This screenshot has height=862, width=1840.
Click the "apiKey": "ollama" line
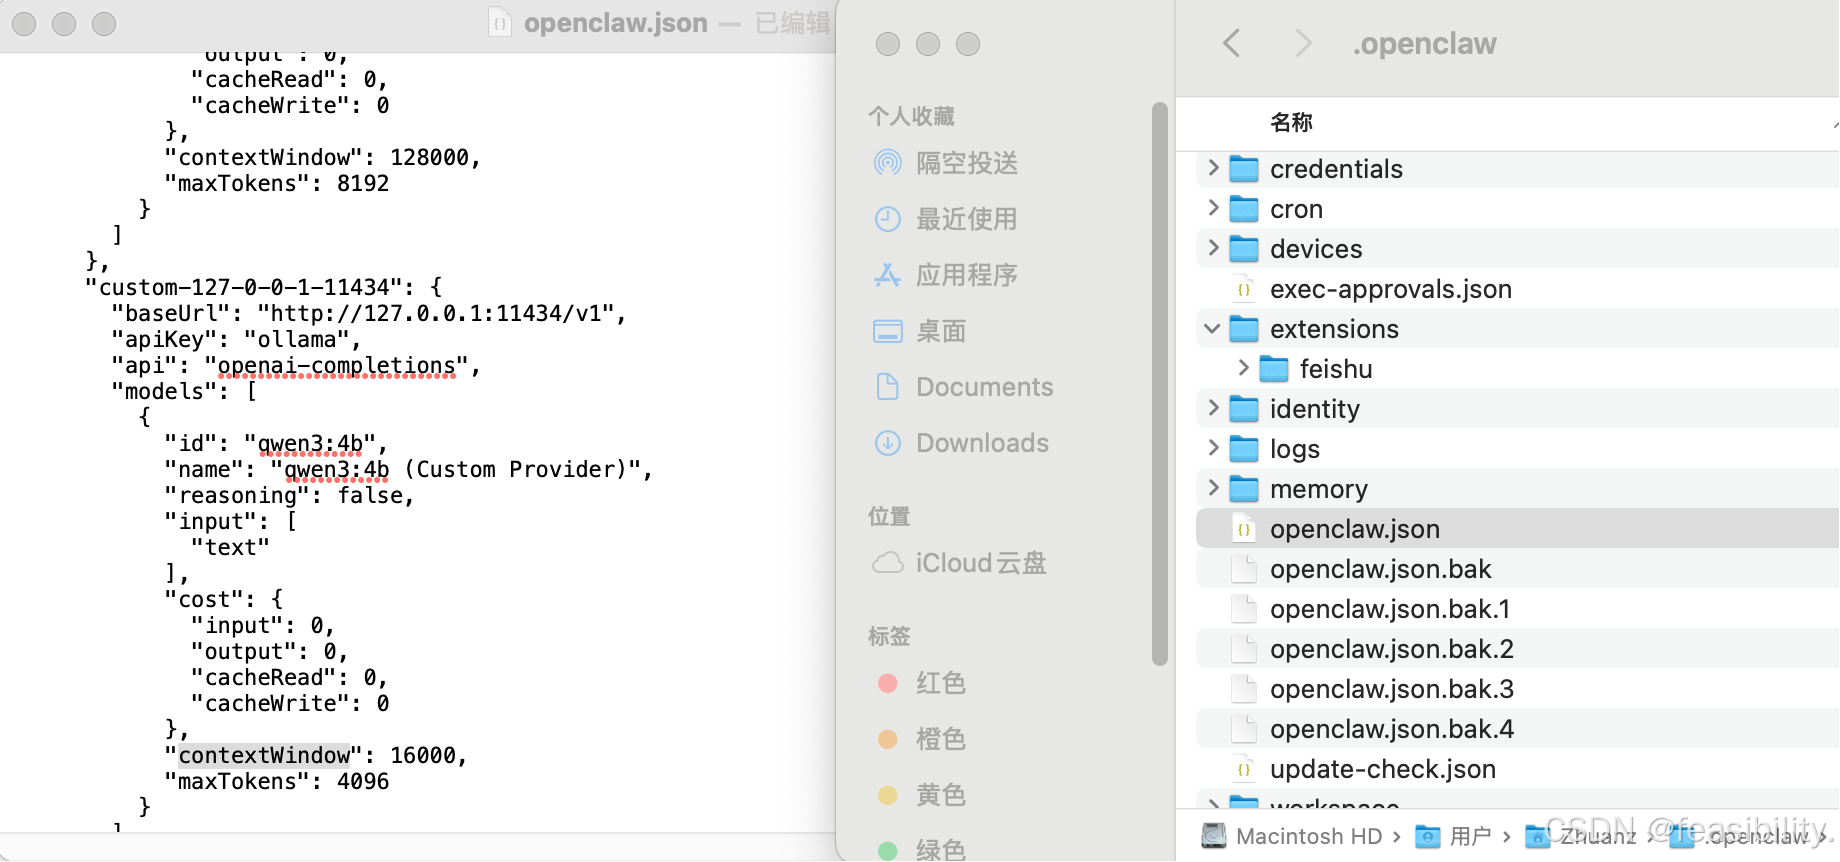tap(236, 339)
